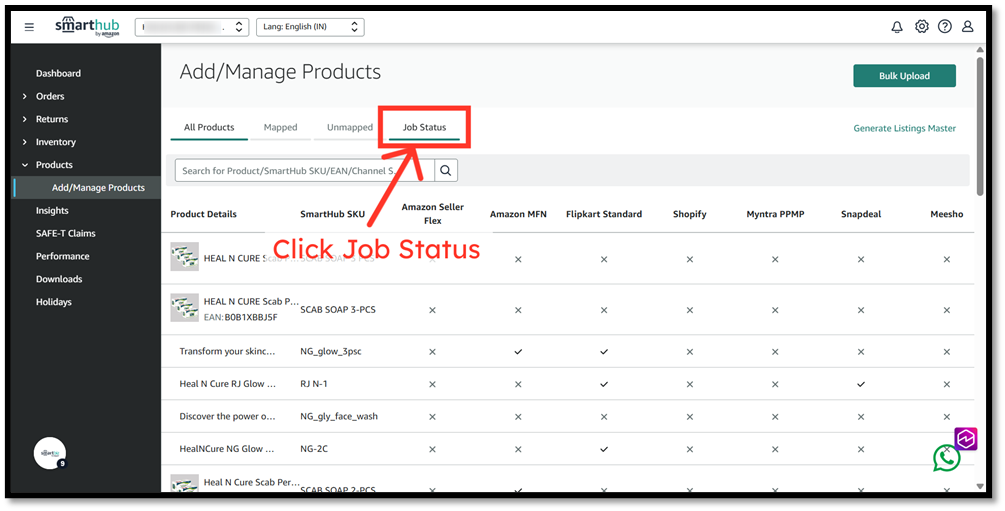Click the SmartHub round avatar badge
The width and height of the screenshot is (1005, 511).
click(50, 453)
